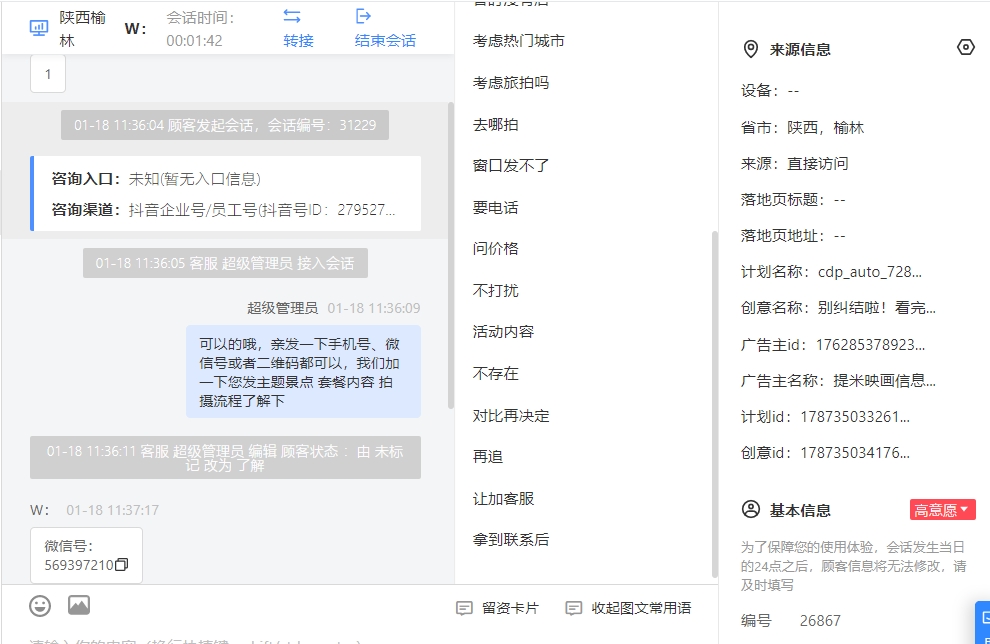Select quick phrase 窗口发不了
Viewport: 990px width, 644px height.
(511, 165)
